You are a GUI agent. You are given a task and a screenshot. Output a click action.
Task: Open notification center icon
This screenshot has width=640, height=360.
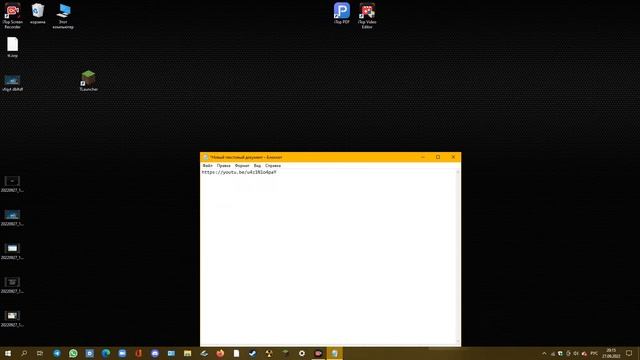click(629, 353)
